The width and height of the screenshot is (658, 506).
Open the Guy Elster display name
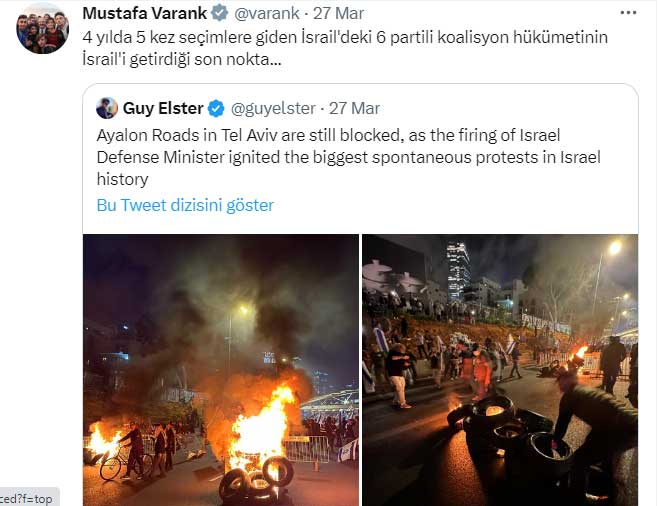point(163,108)
